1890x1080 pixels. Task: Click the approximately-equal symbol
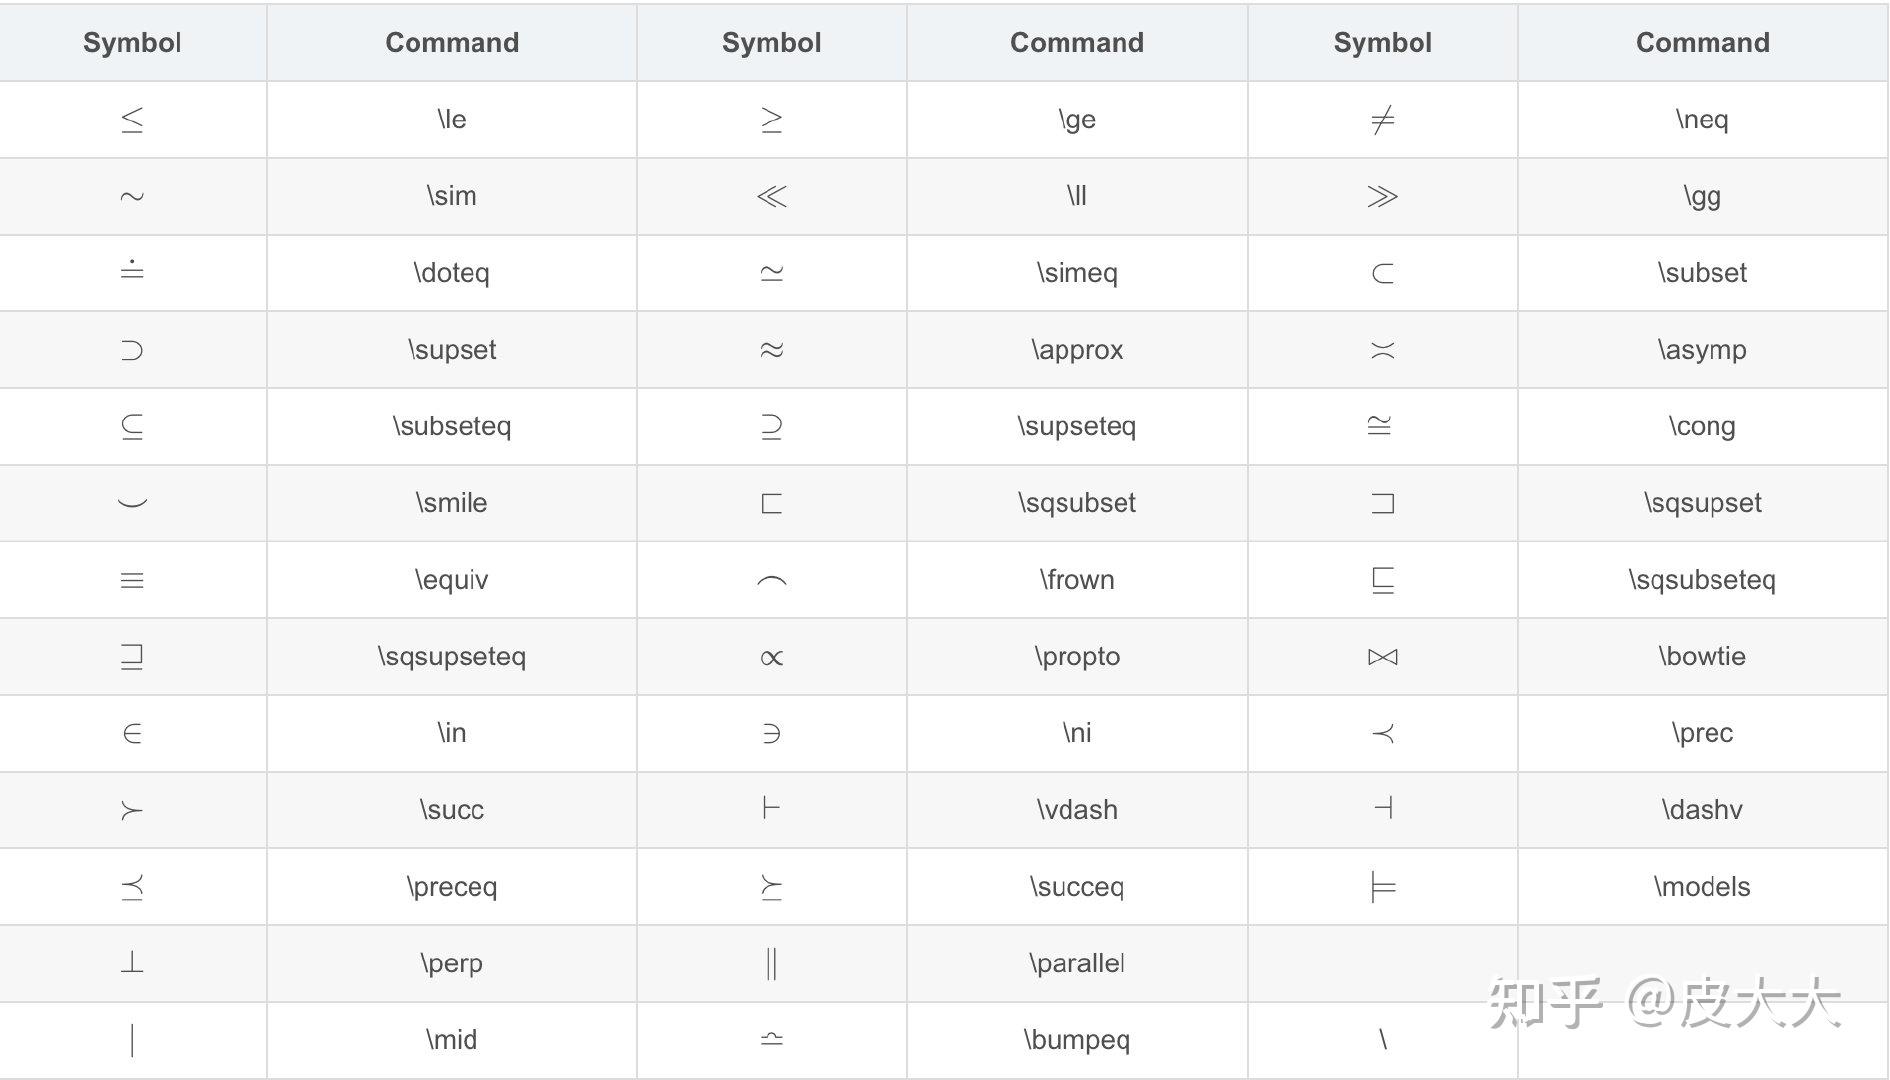click(771, 350)
